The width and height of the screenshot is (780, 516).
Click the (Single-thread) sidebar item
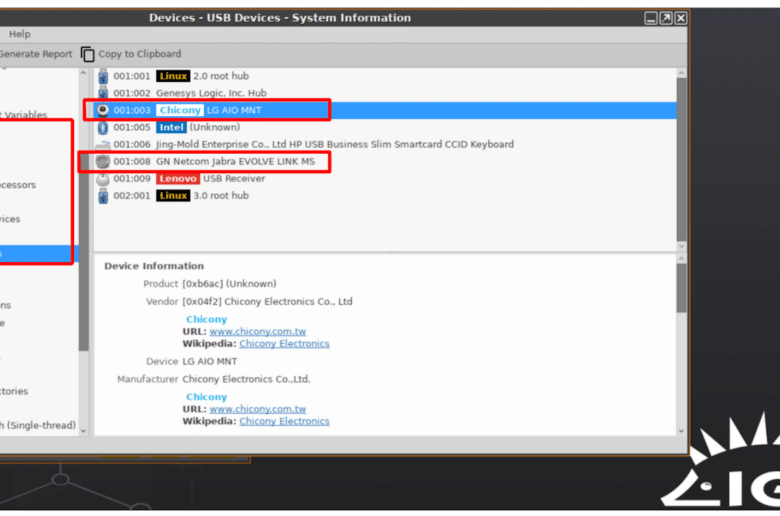(38, 425)
